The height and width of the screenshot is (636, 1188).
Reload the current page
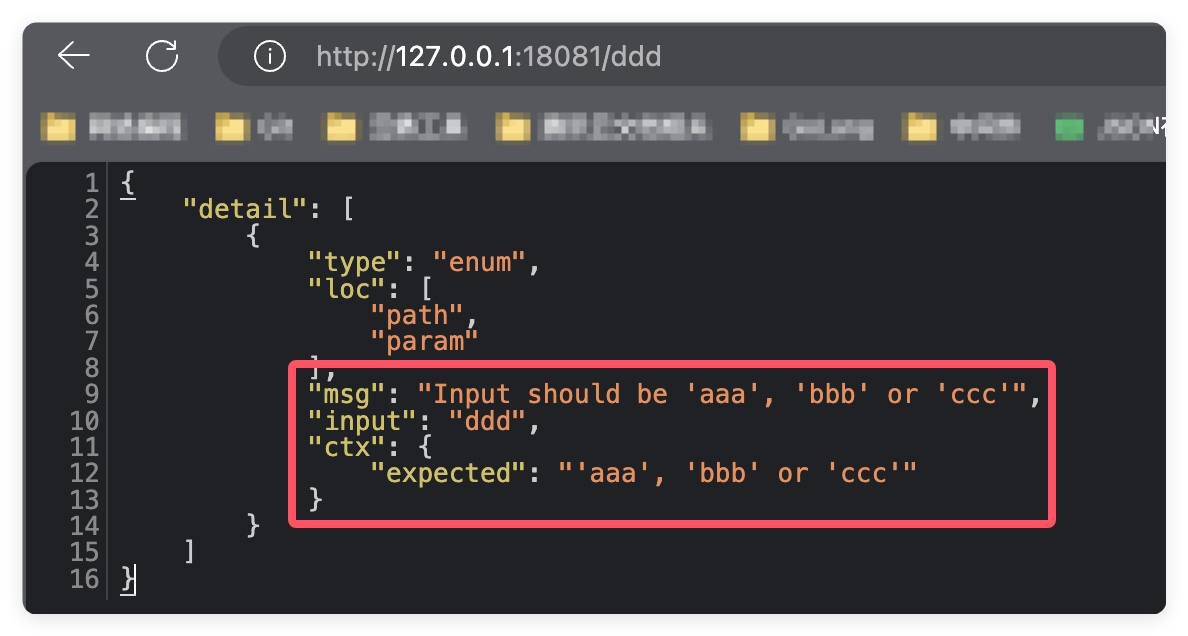click(x=162, y=56)
